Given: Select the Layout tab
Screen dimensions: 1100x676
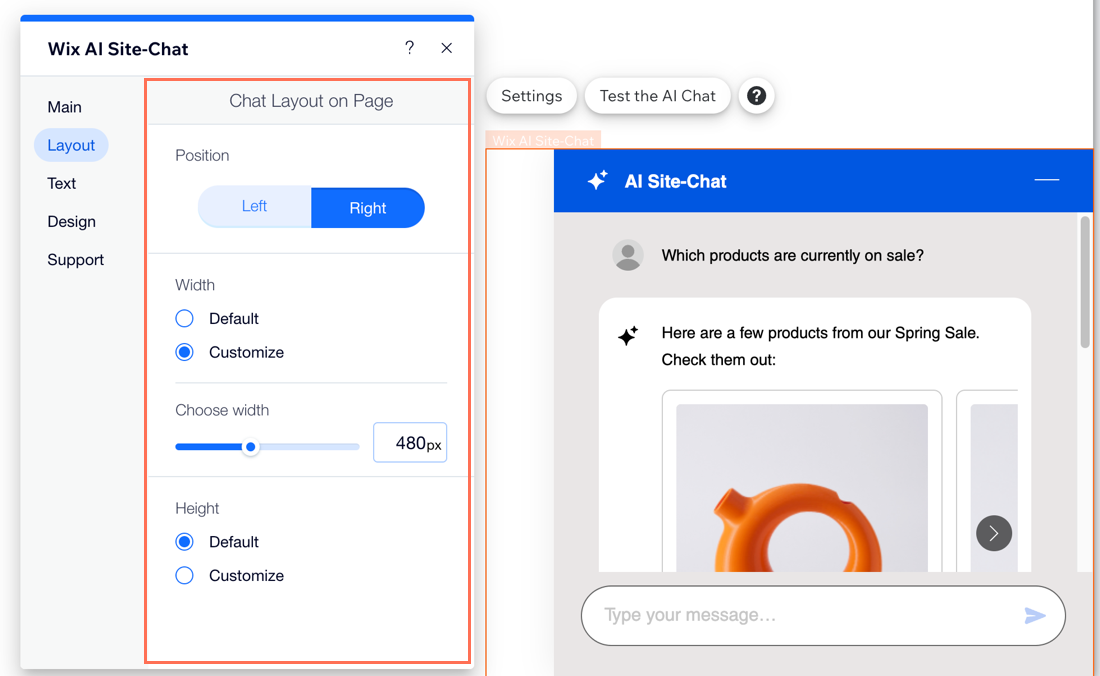Looking at the screenshot, I should click(x=71, y=145).
